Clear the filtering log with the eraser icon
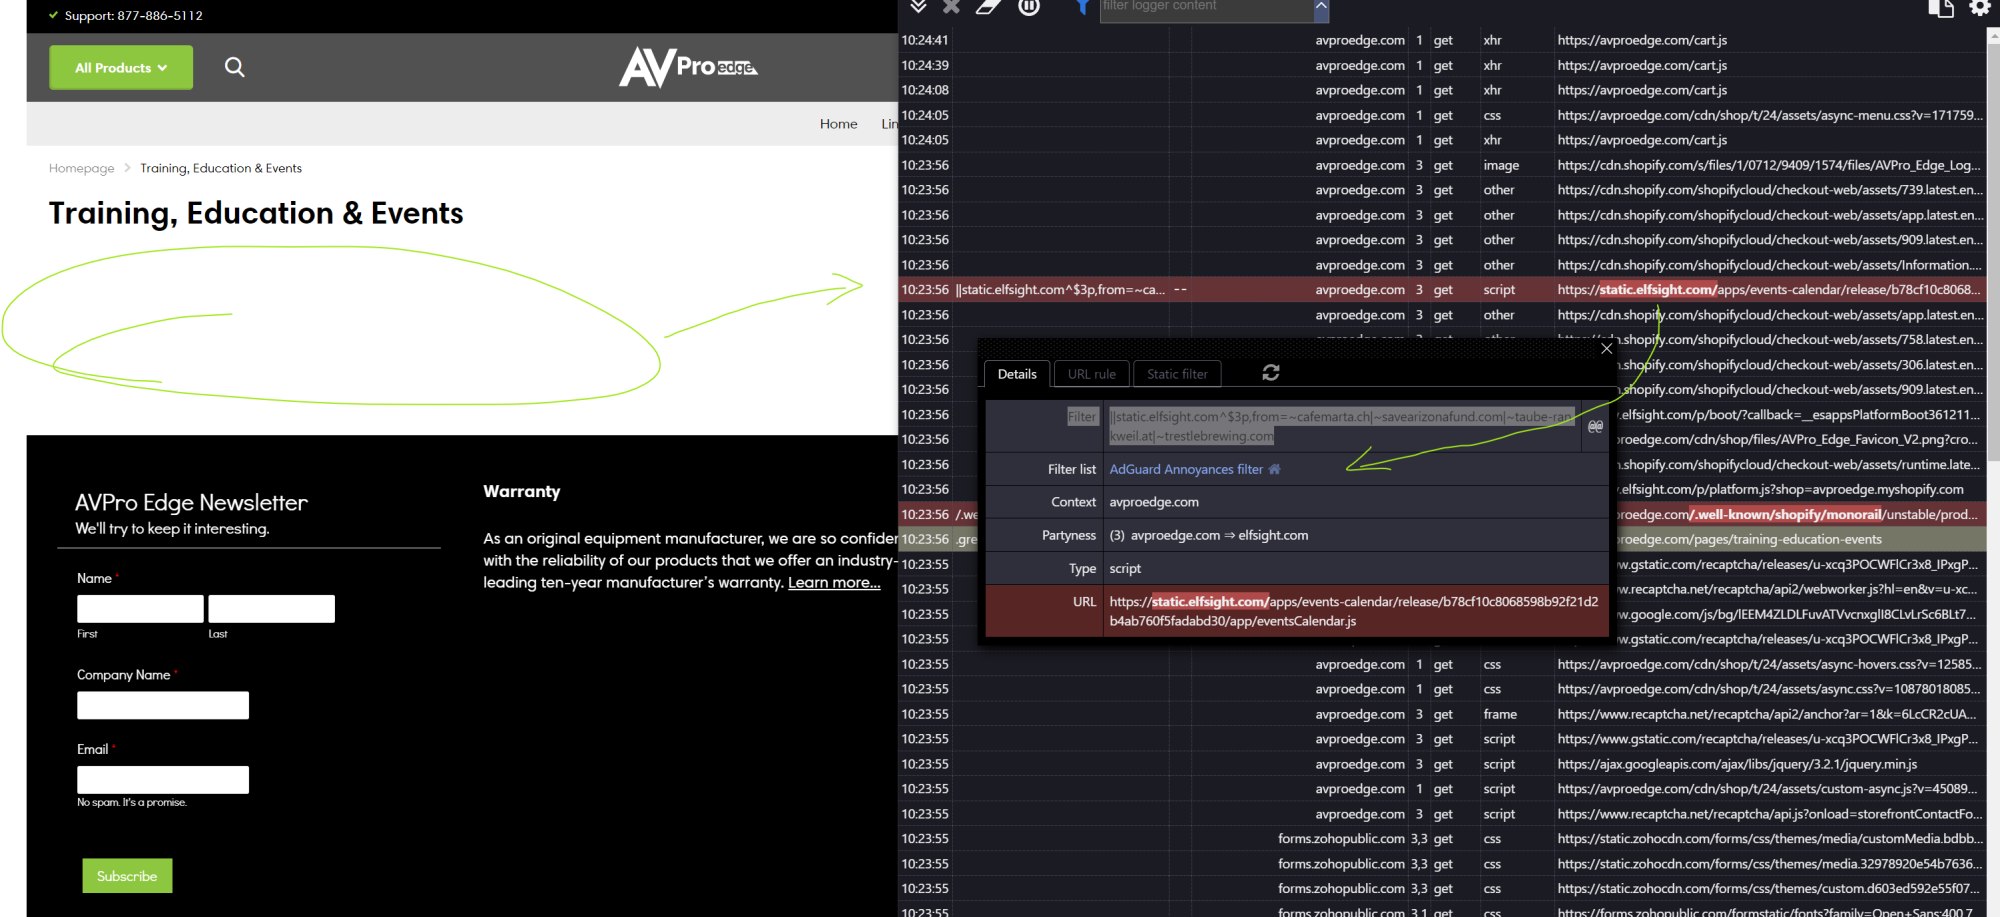Image resolution: width=2000 pixels, height=917 pixels. point(987,7)
